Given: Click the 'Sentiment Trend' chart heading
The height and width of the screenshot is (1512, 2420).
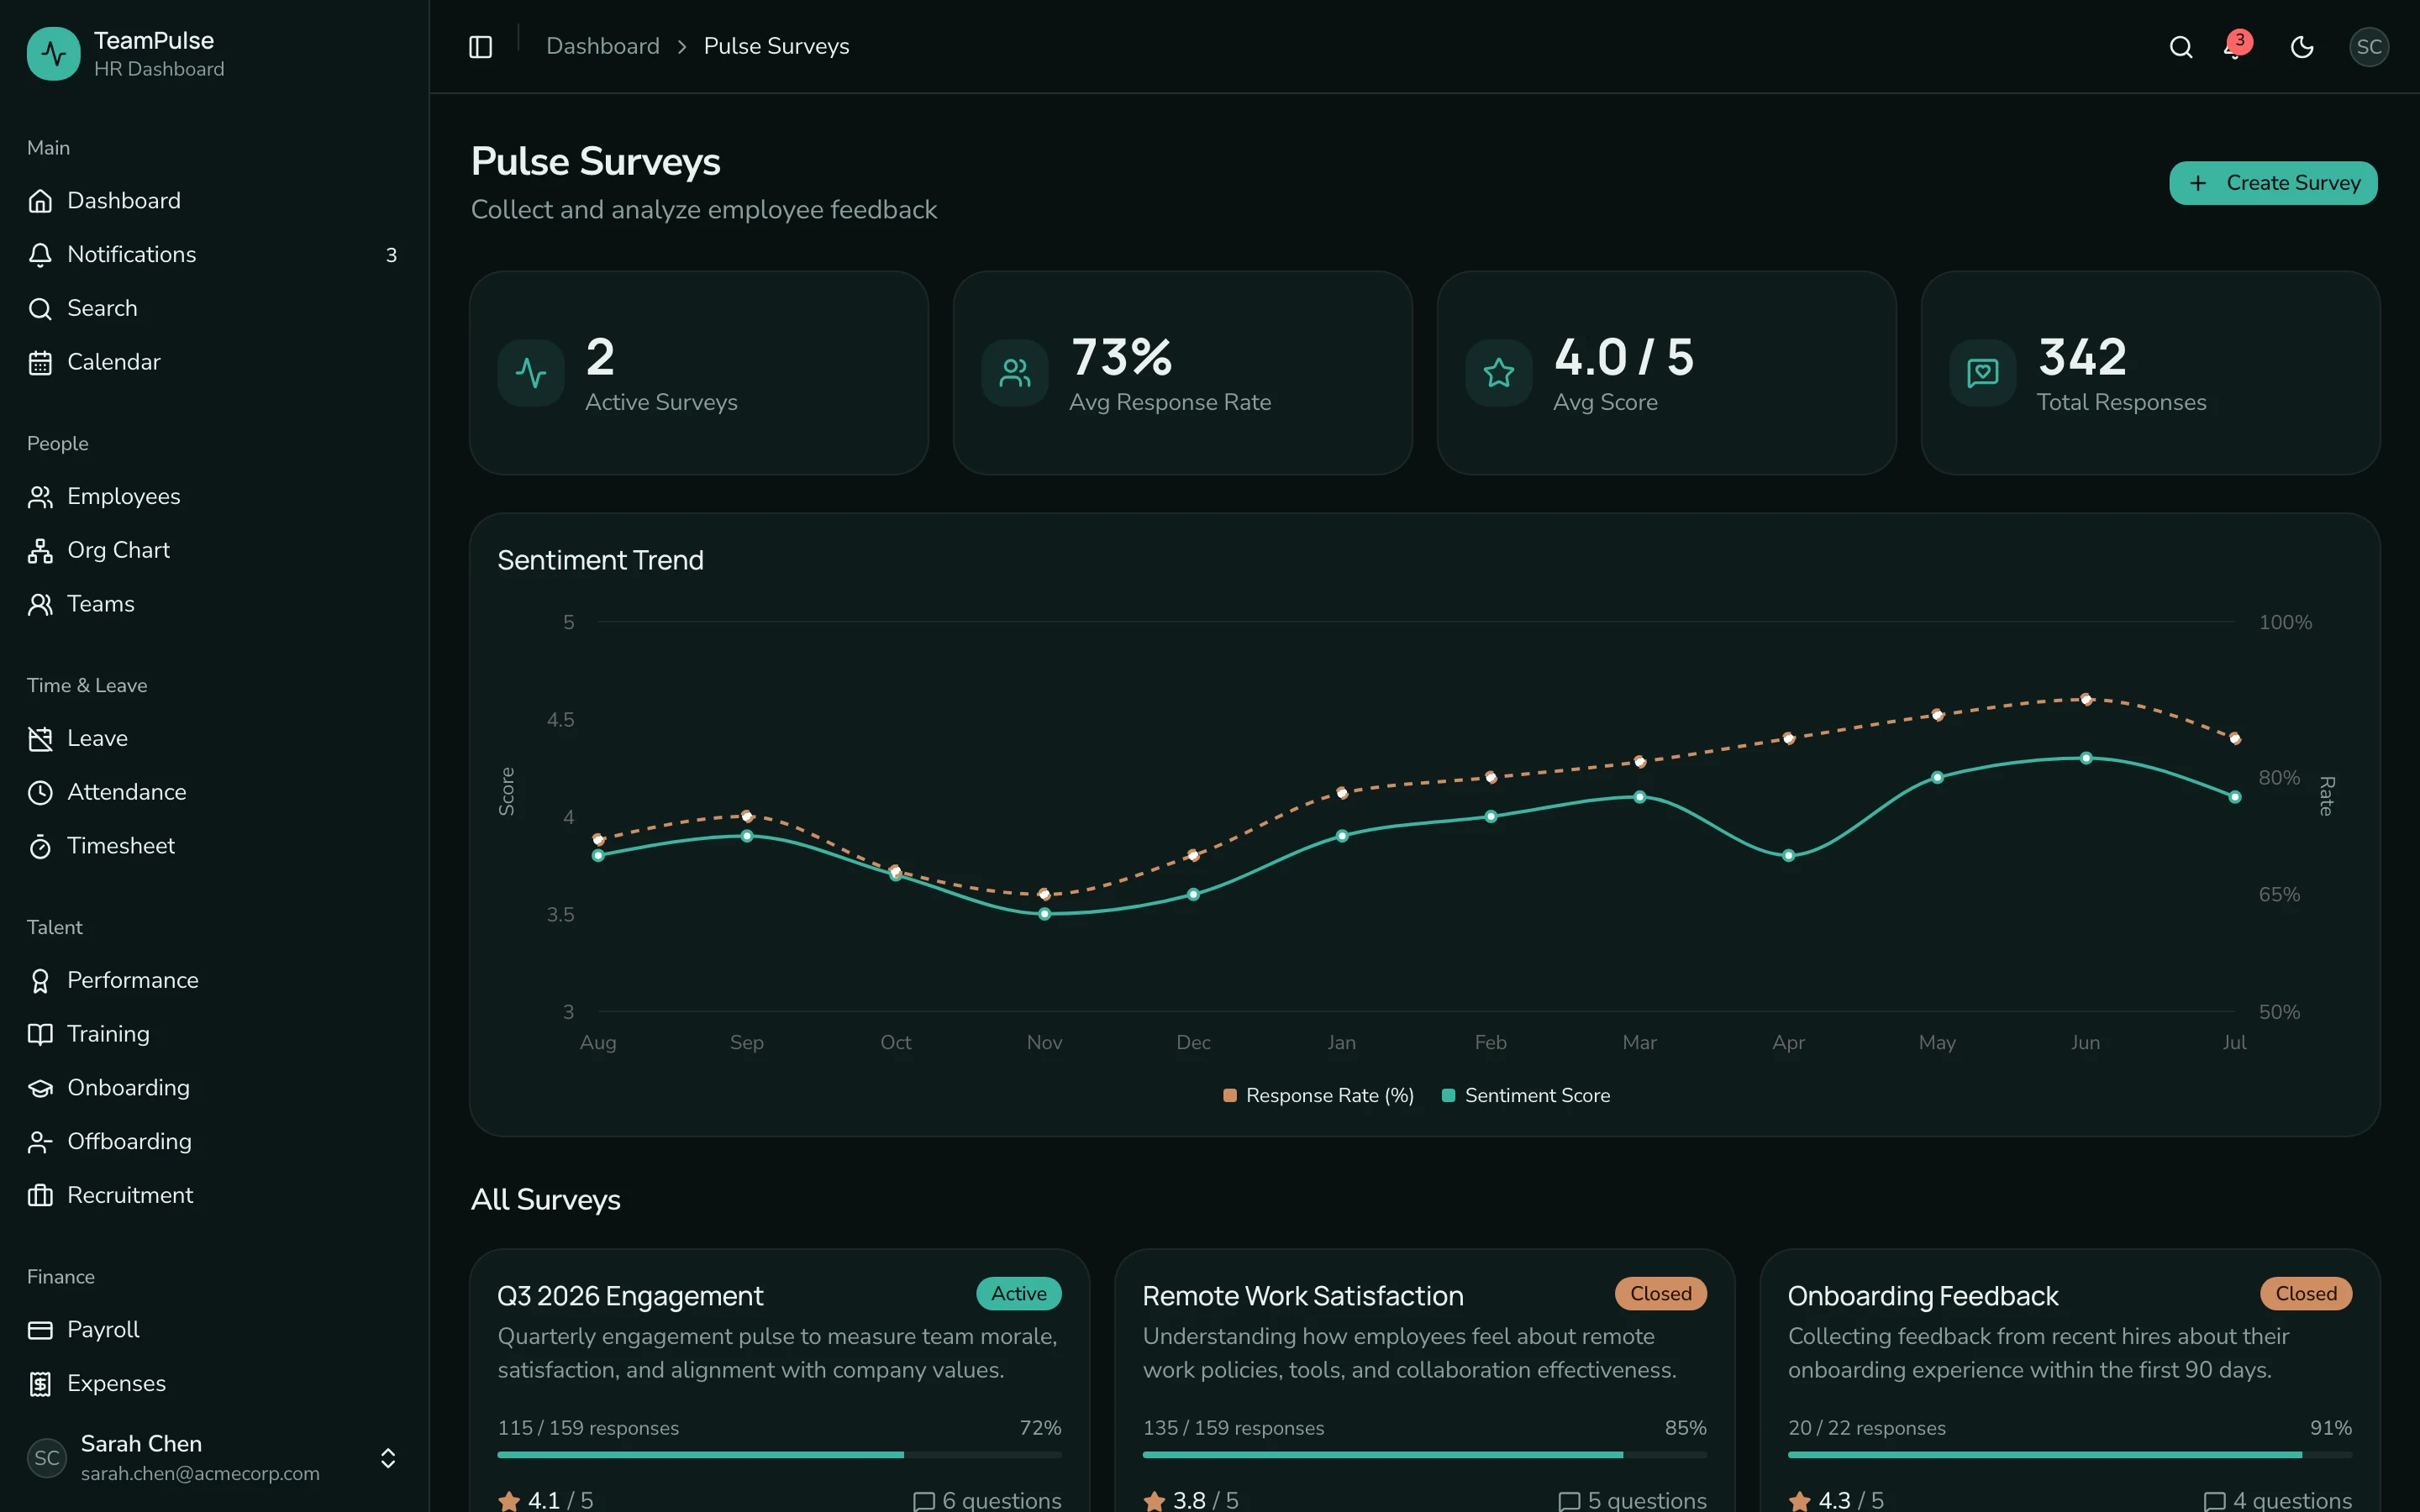Looking at the screenshot, I should pos(600,560).
